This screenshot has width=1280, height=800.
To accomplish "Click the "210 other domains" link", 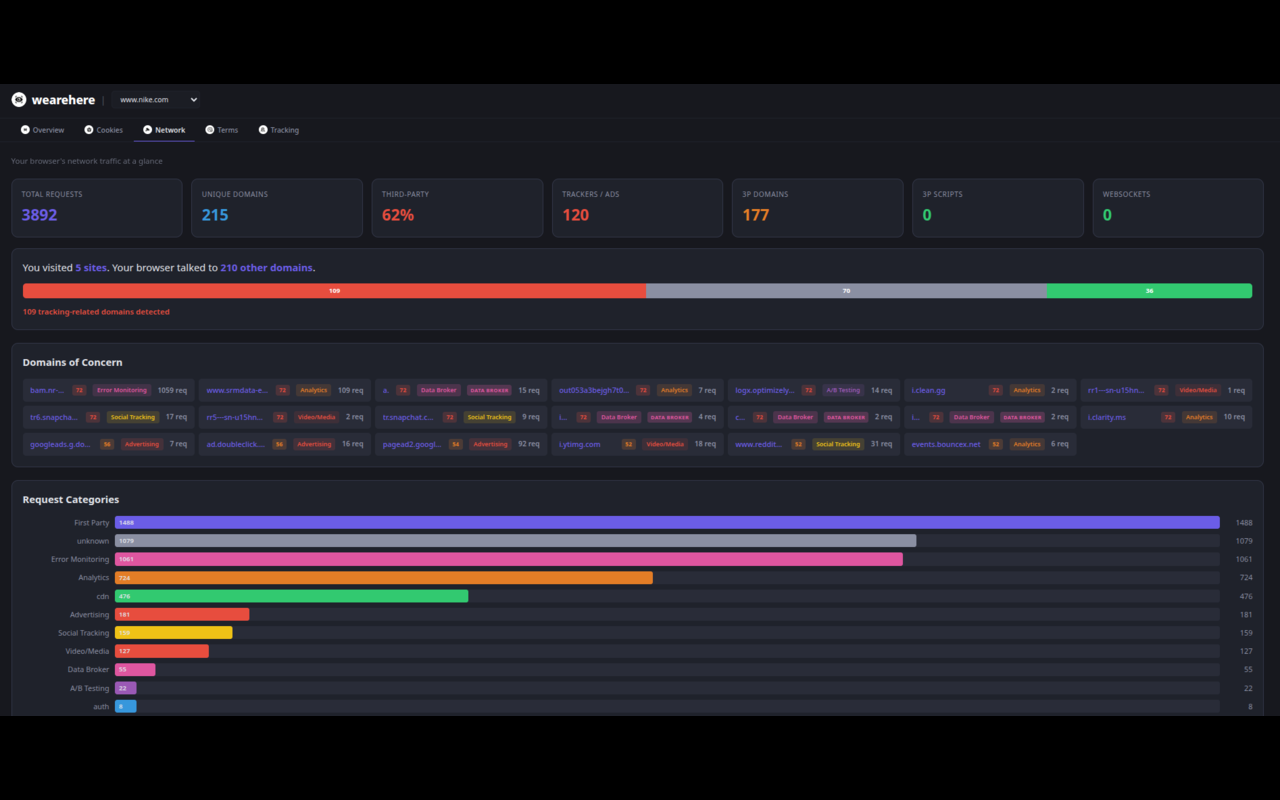I will [267, 268].
